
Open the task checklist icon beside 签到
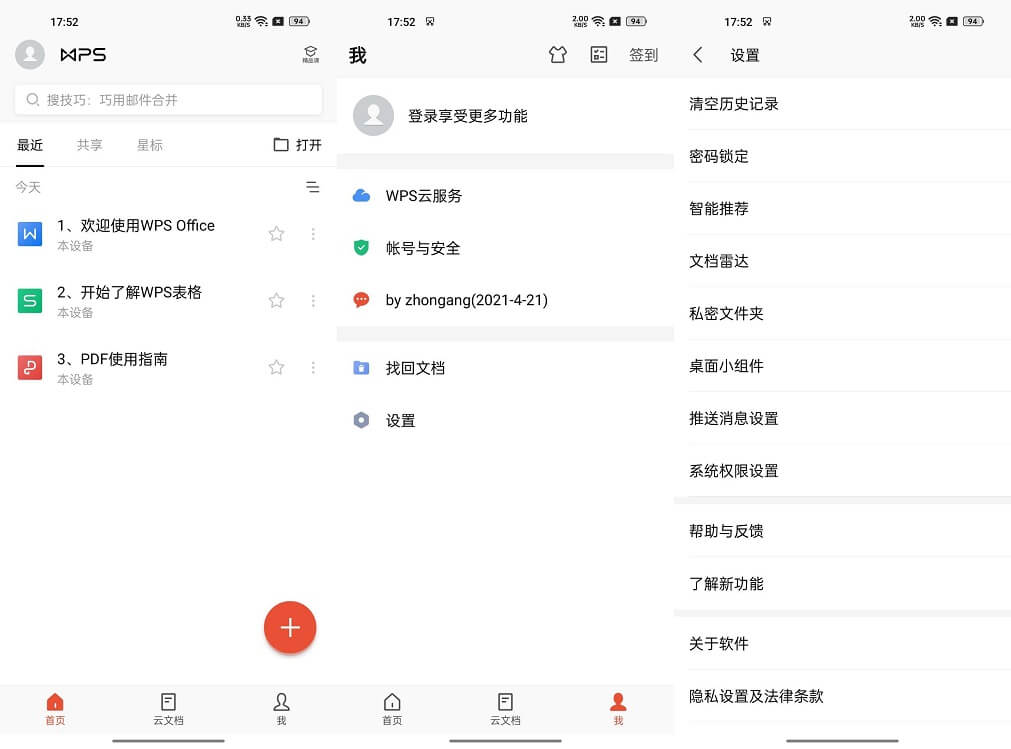(x=599, y=55)
